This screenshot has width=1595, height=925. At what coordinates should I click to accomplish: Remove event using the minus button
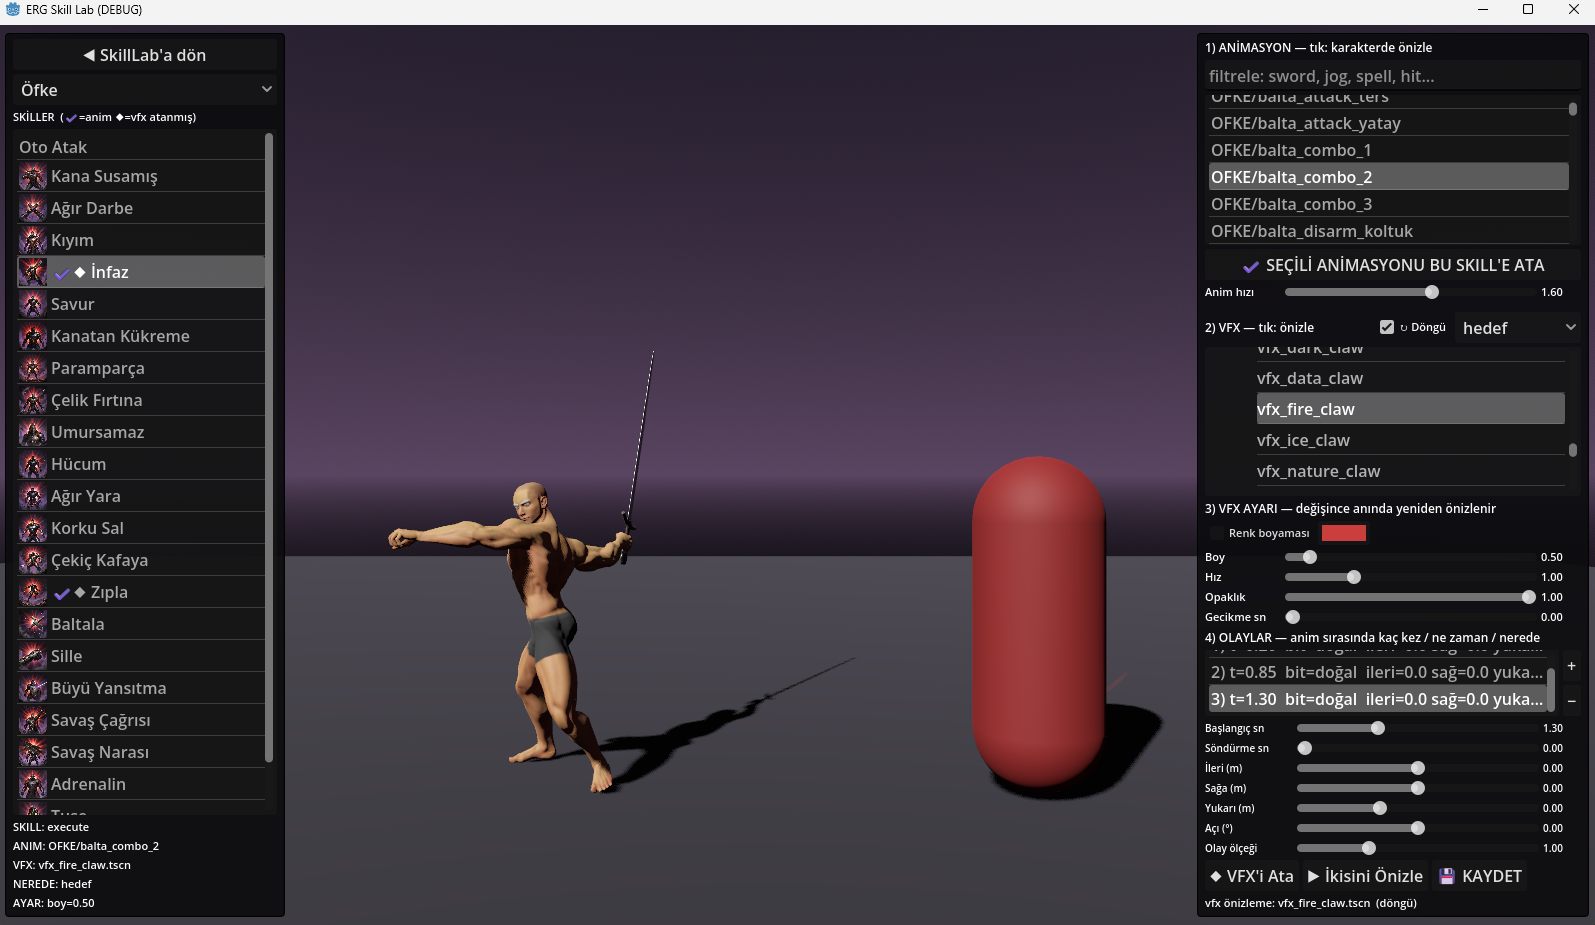click(x=1571, y=701)
